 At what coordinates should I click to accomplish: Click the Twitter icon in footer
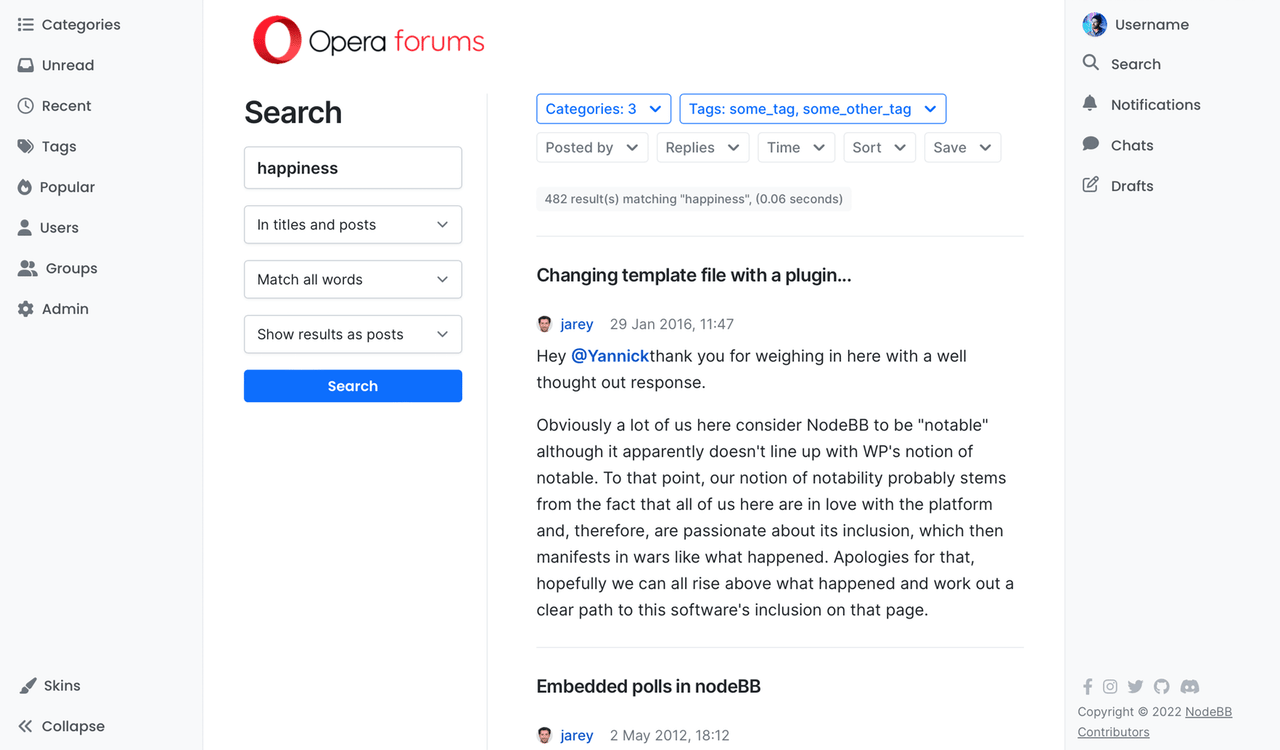click(x=1135, y=687)
